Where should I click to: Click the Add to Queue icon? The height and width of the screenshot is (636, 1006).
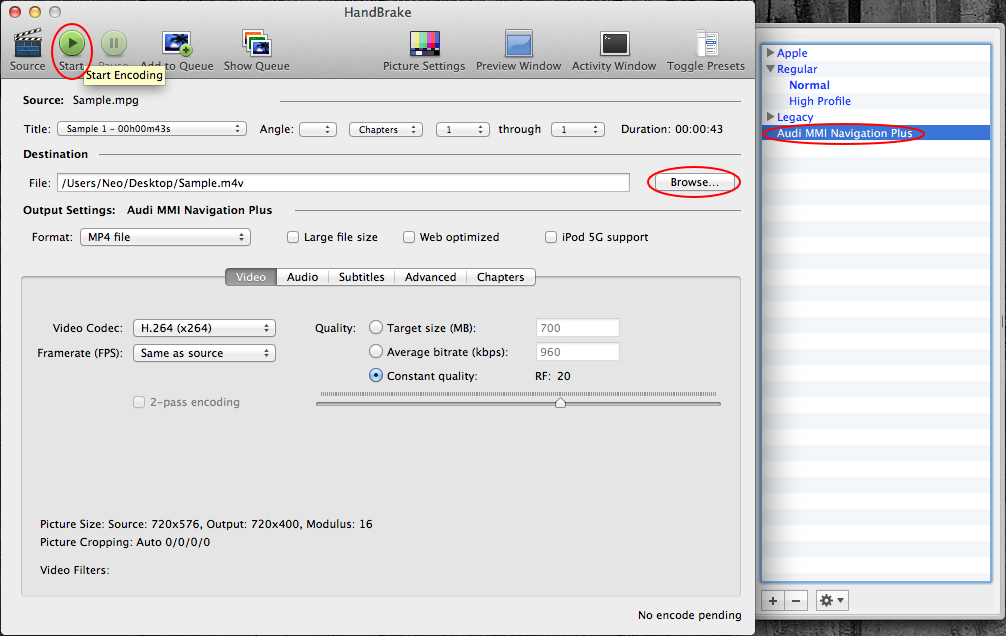pyautogui.click(x=176, y=44)
